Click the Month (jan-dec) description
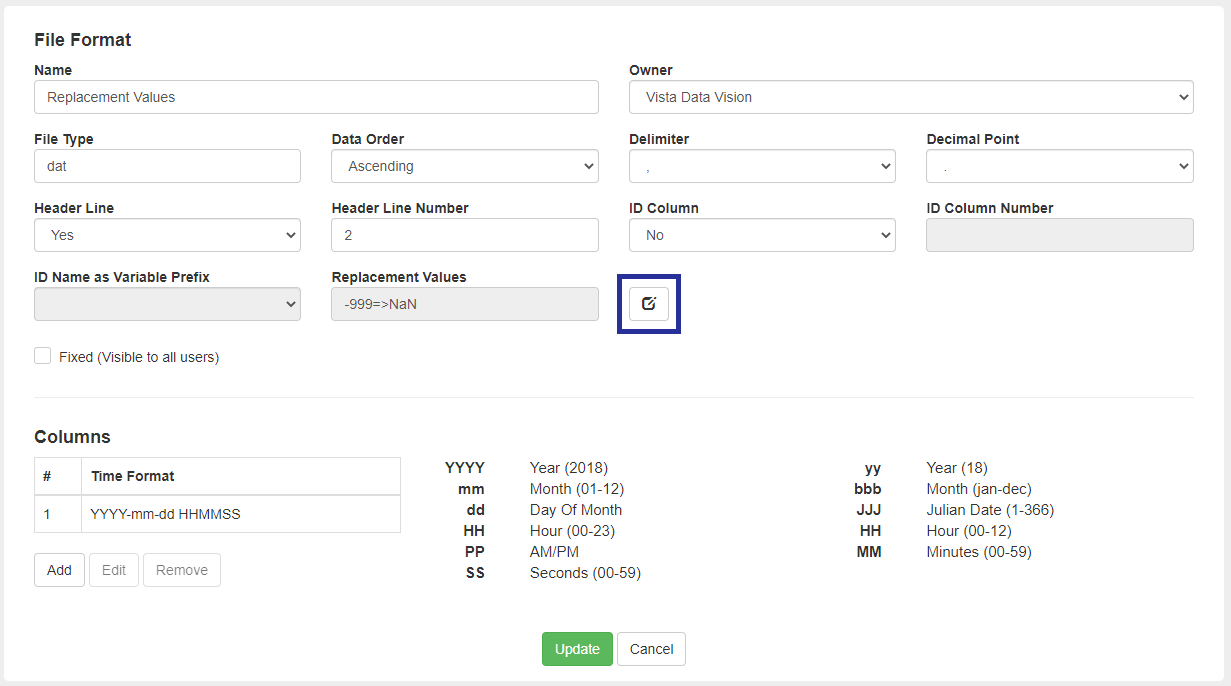The height and width of the screenshot is (686, 1231). (979, 489)
